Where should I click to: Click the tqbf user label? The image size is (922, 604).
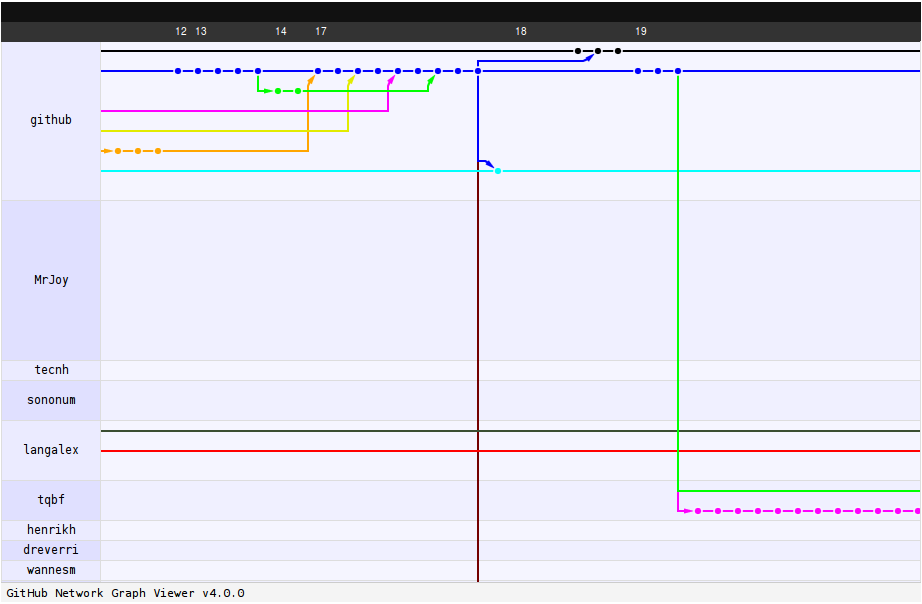[51, 500]
